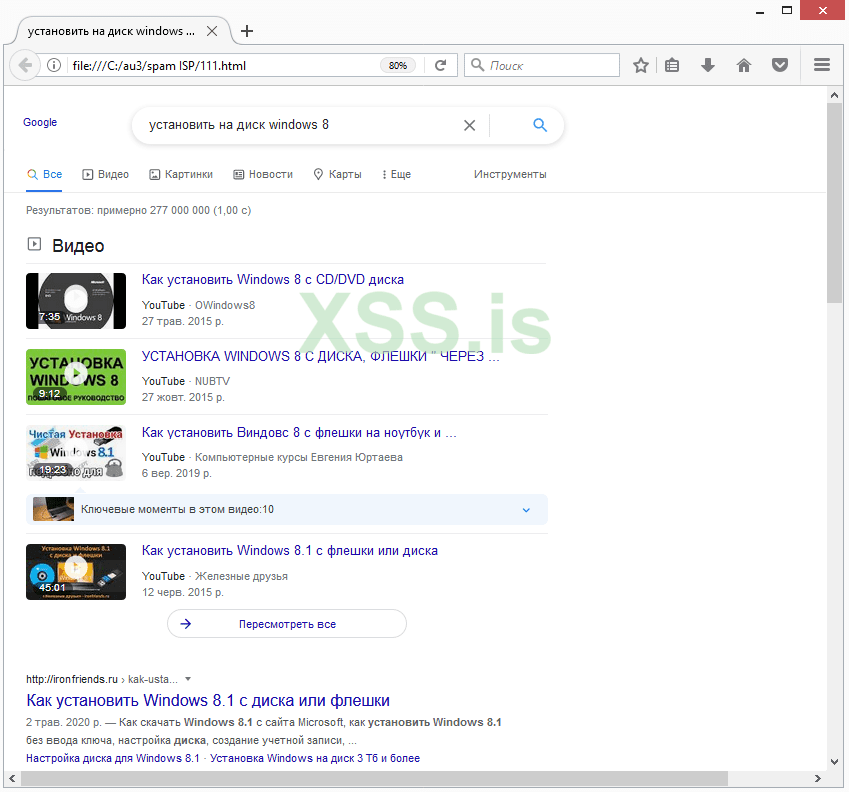Viewport: 849px width, 792px height.
Task: Open dropdown arrow next to ironfriends.ru URL
Action: pyautogui.click(x=188, y=679)
